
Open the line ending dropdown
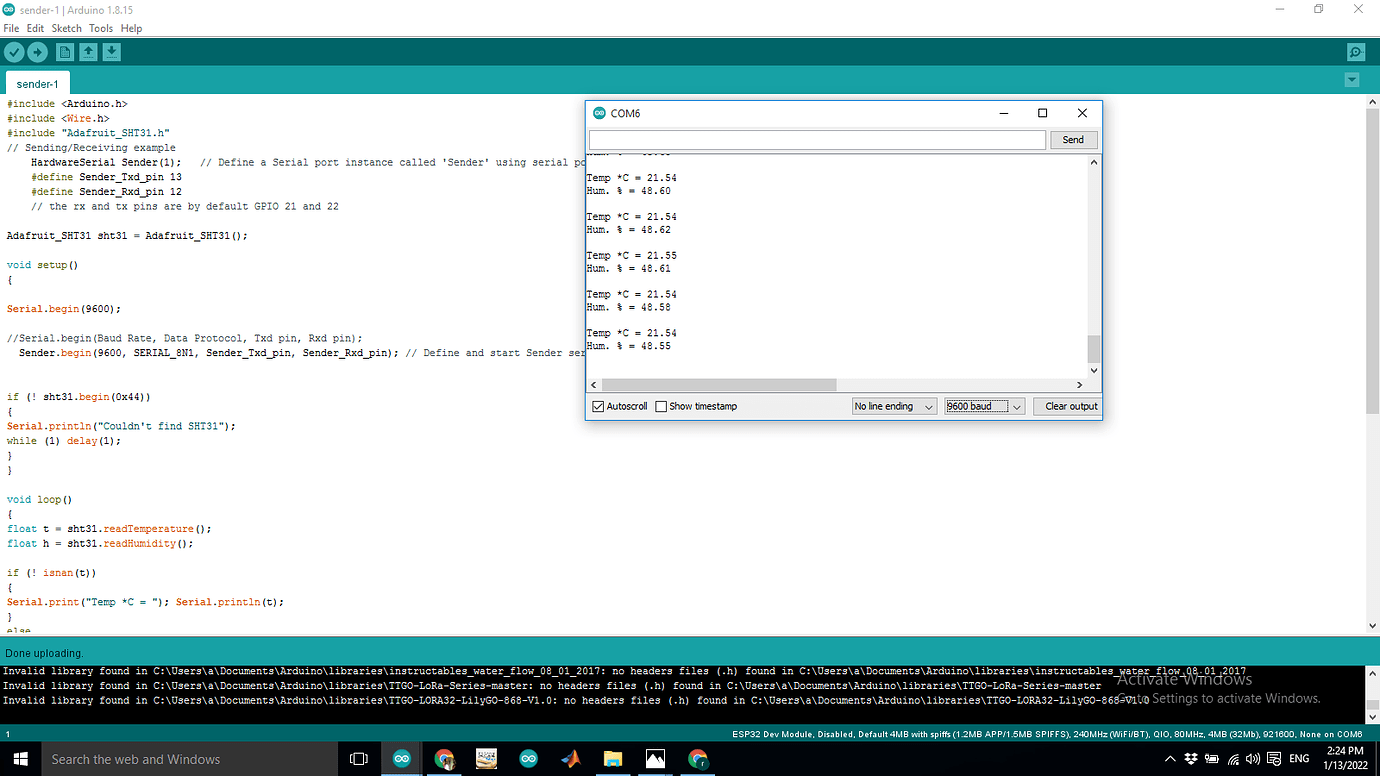tap(893, 406)
